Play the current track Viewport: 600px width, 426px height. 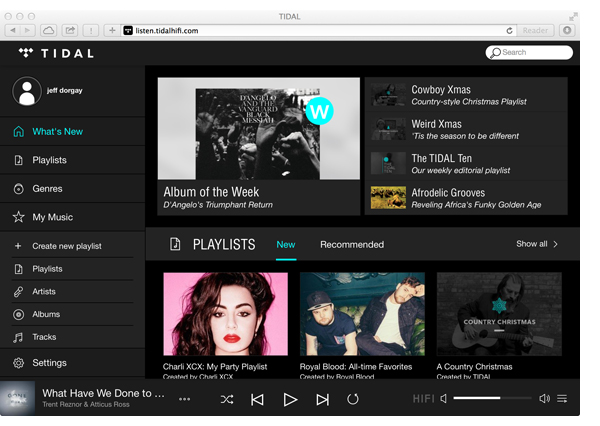tap(290, 400)
